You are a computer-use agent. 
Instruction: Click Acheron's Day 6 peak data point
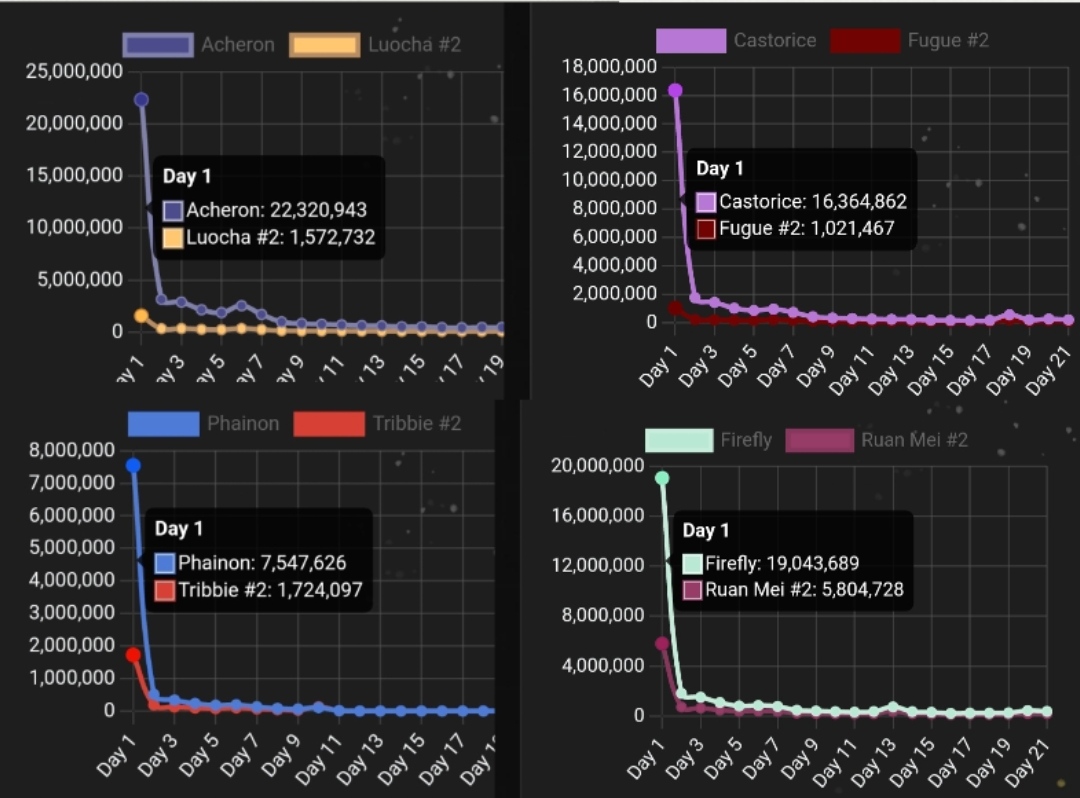tap(242, 305)
